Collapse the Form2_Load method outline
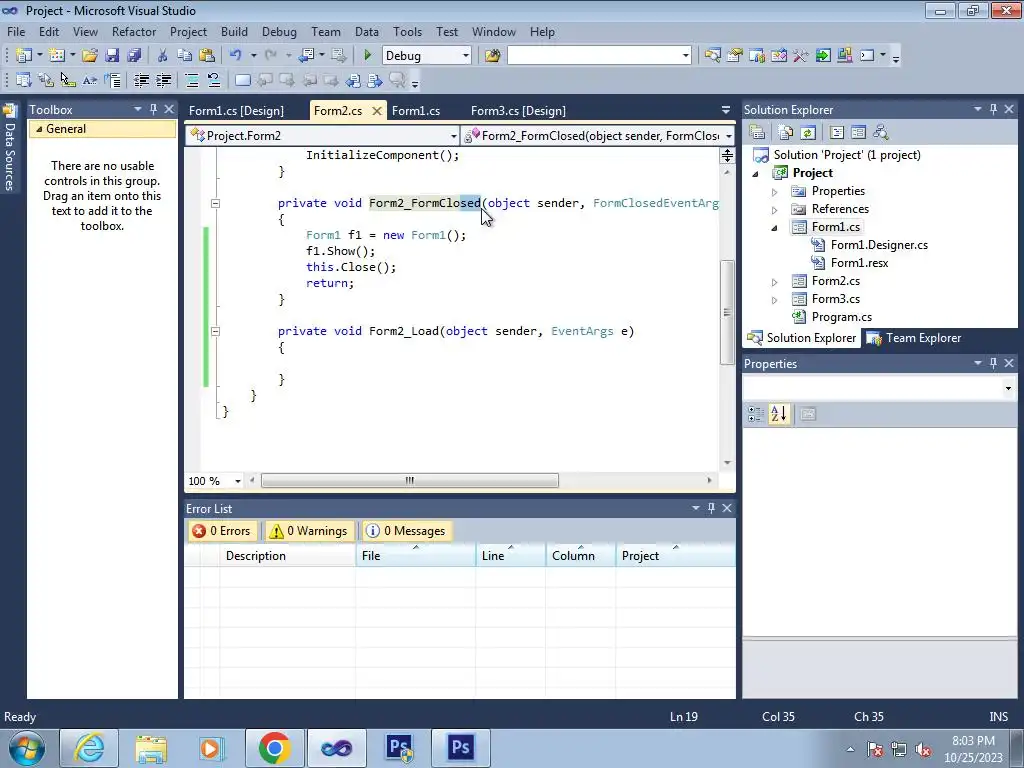The width and height of the screenshot is (1024, 768). pyautogui.click(x=215, y=331)
